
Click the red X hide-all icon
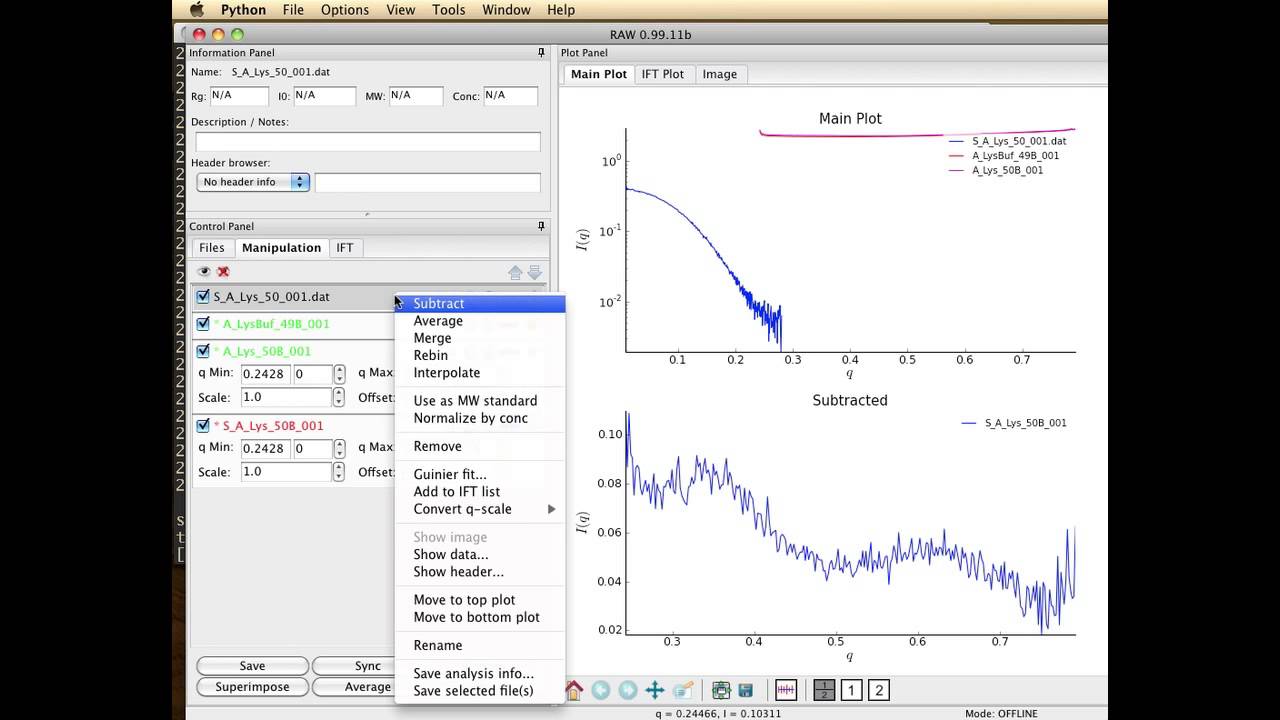223,271
